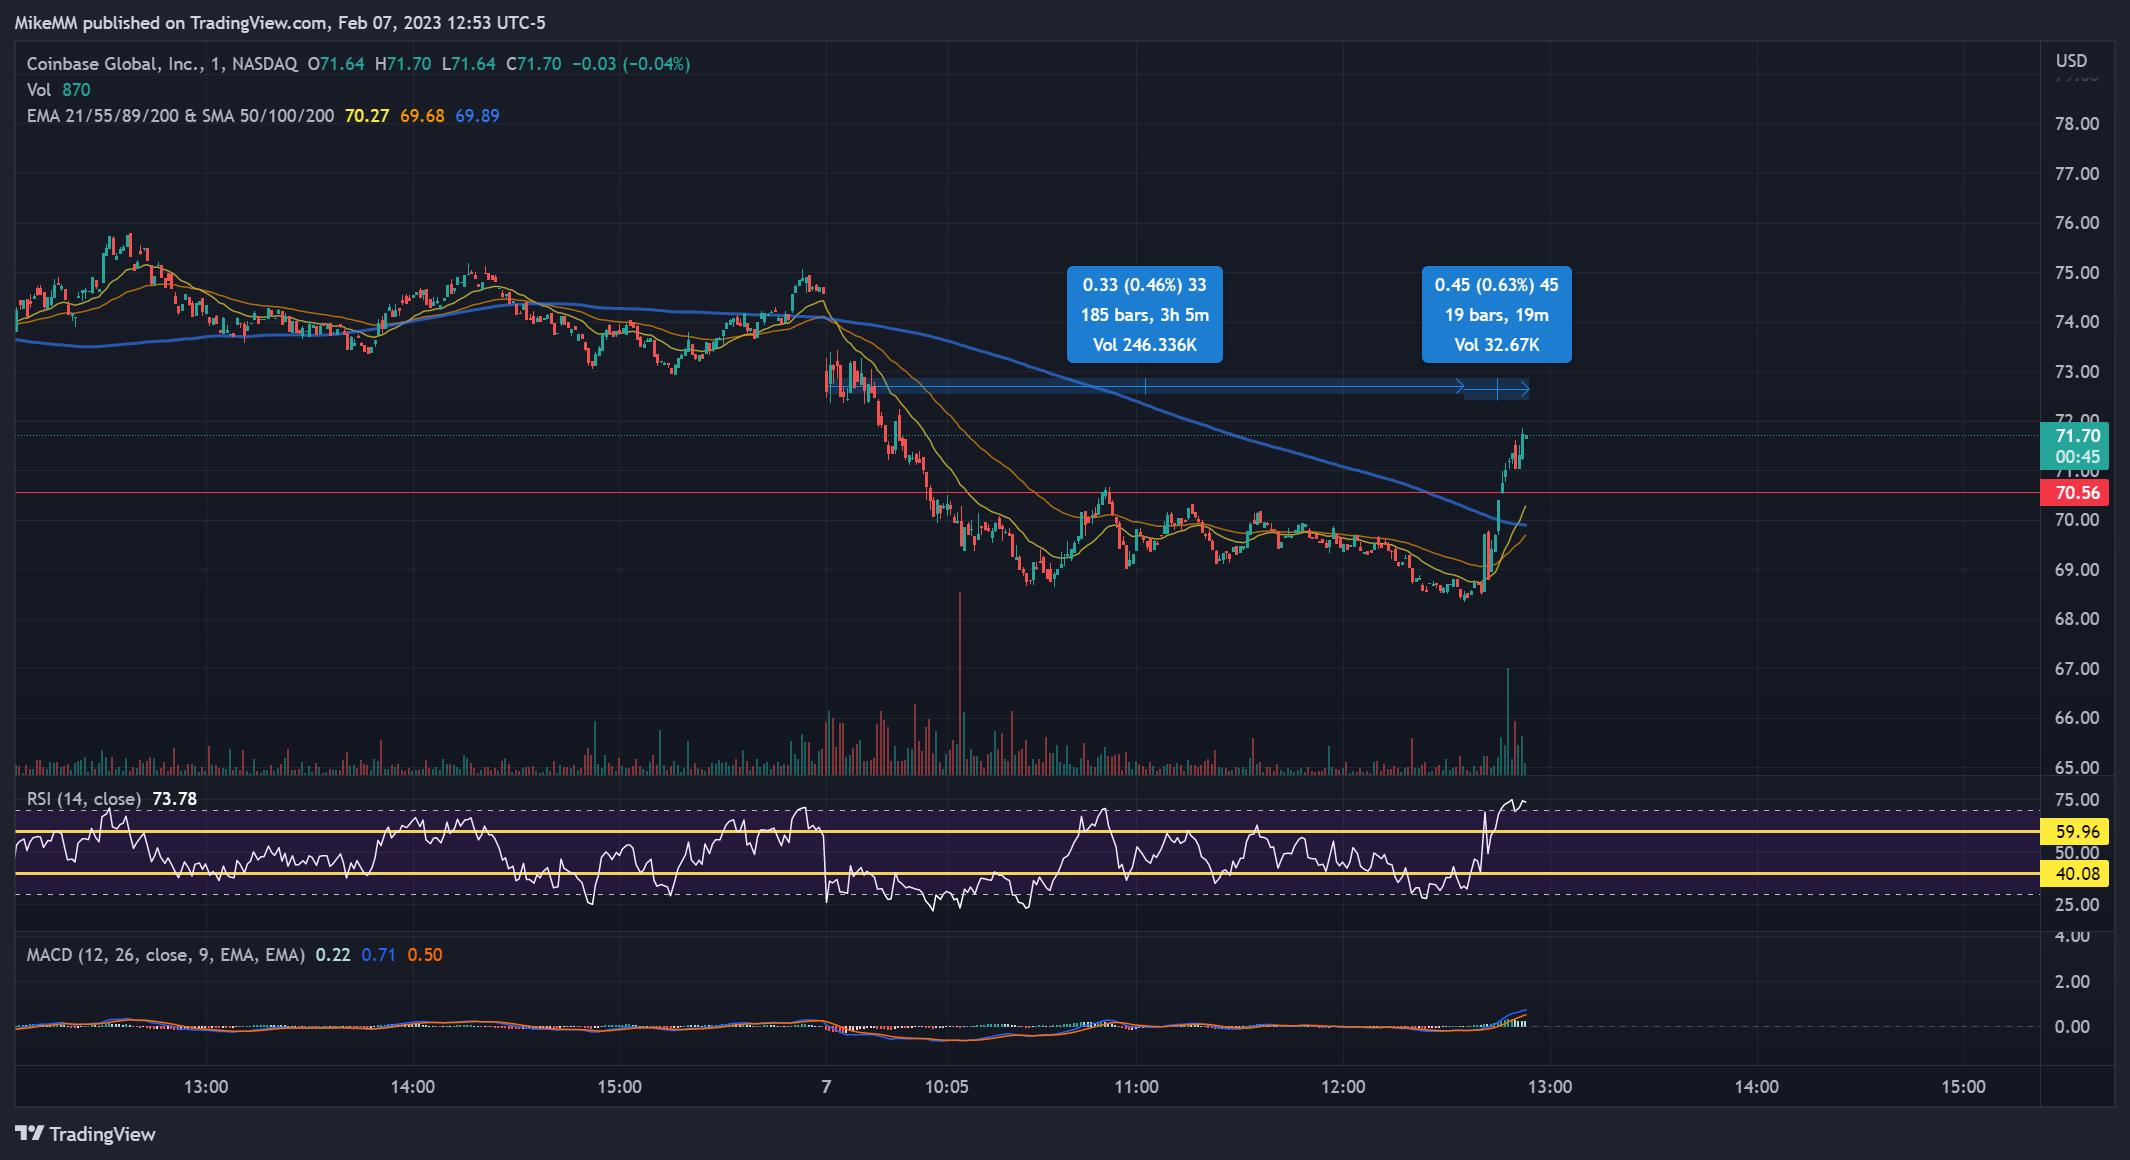Open the RSI (14, close) legend
Viewport: 2130px width, 1160px height.
tap(85, 799)
